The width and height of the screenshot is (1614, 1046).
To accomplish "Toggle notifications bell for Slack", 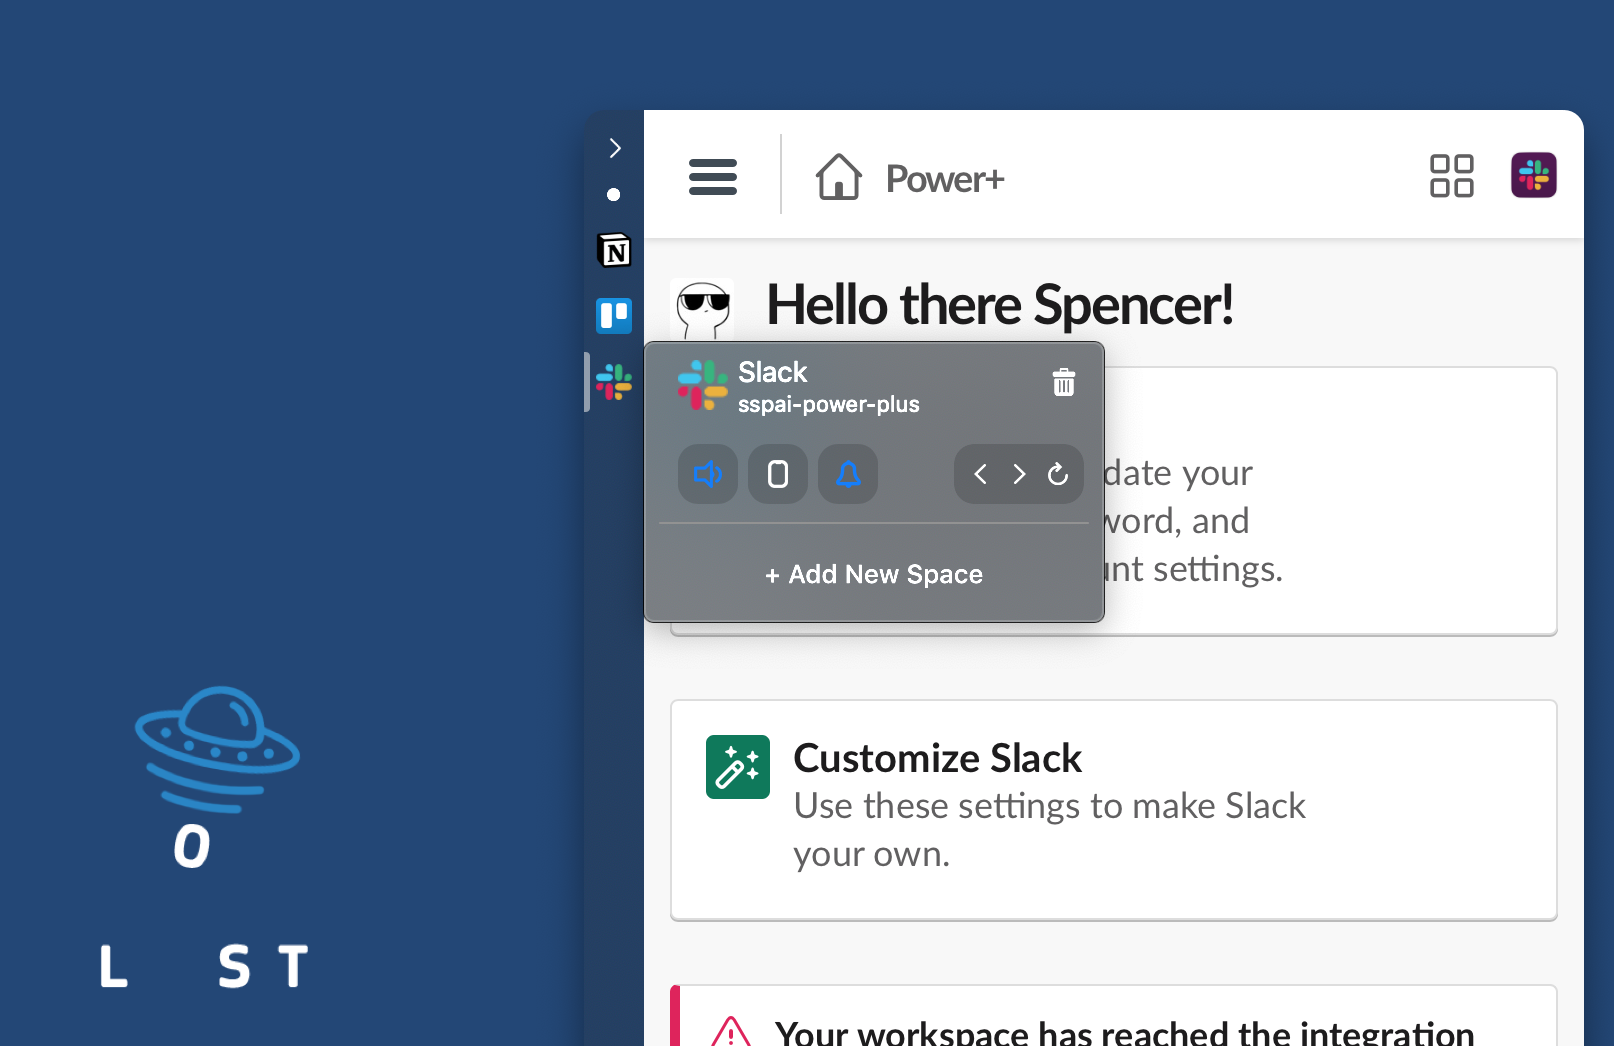I will click(x=847, y=474).
